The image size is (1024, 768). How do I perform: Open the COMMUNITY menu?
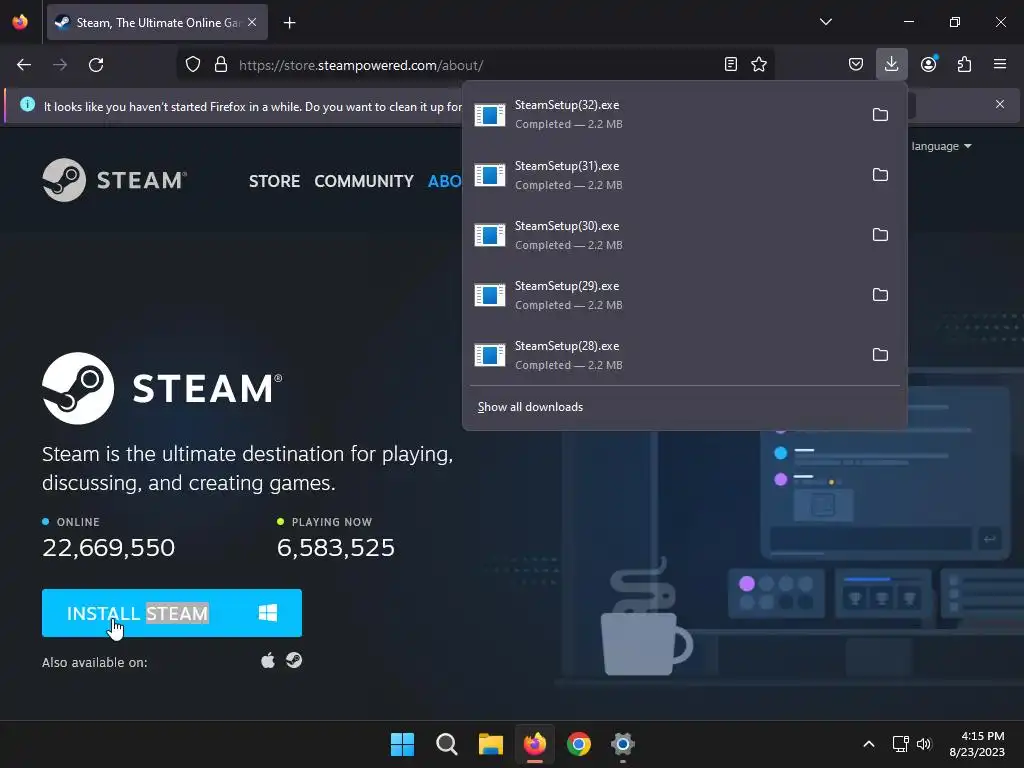[364, 181]
